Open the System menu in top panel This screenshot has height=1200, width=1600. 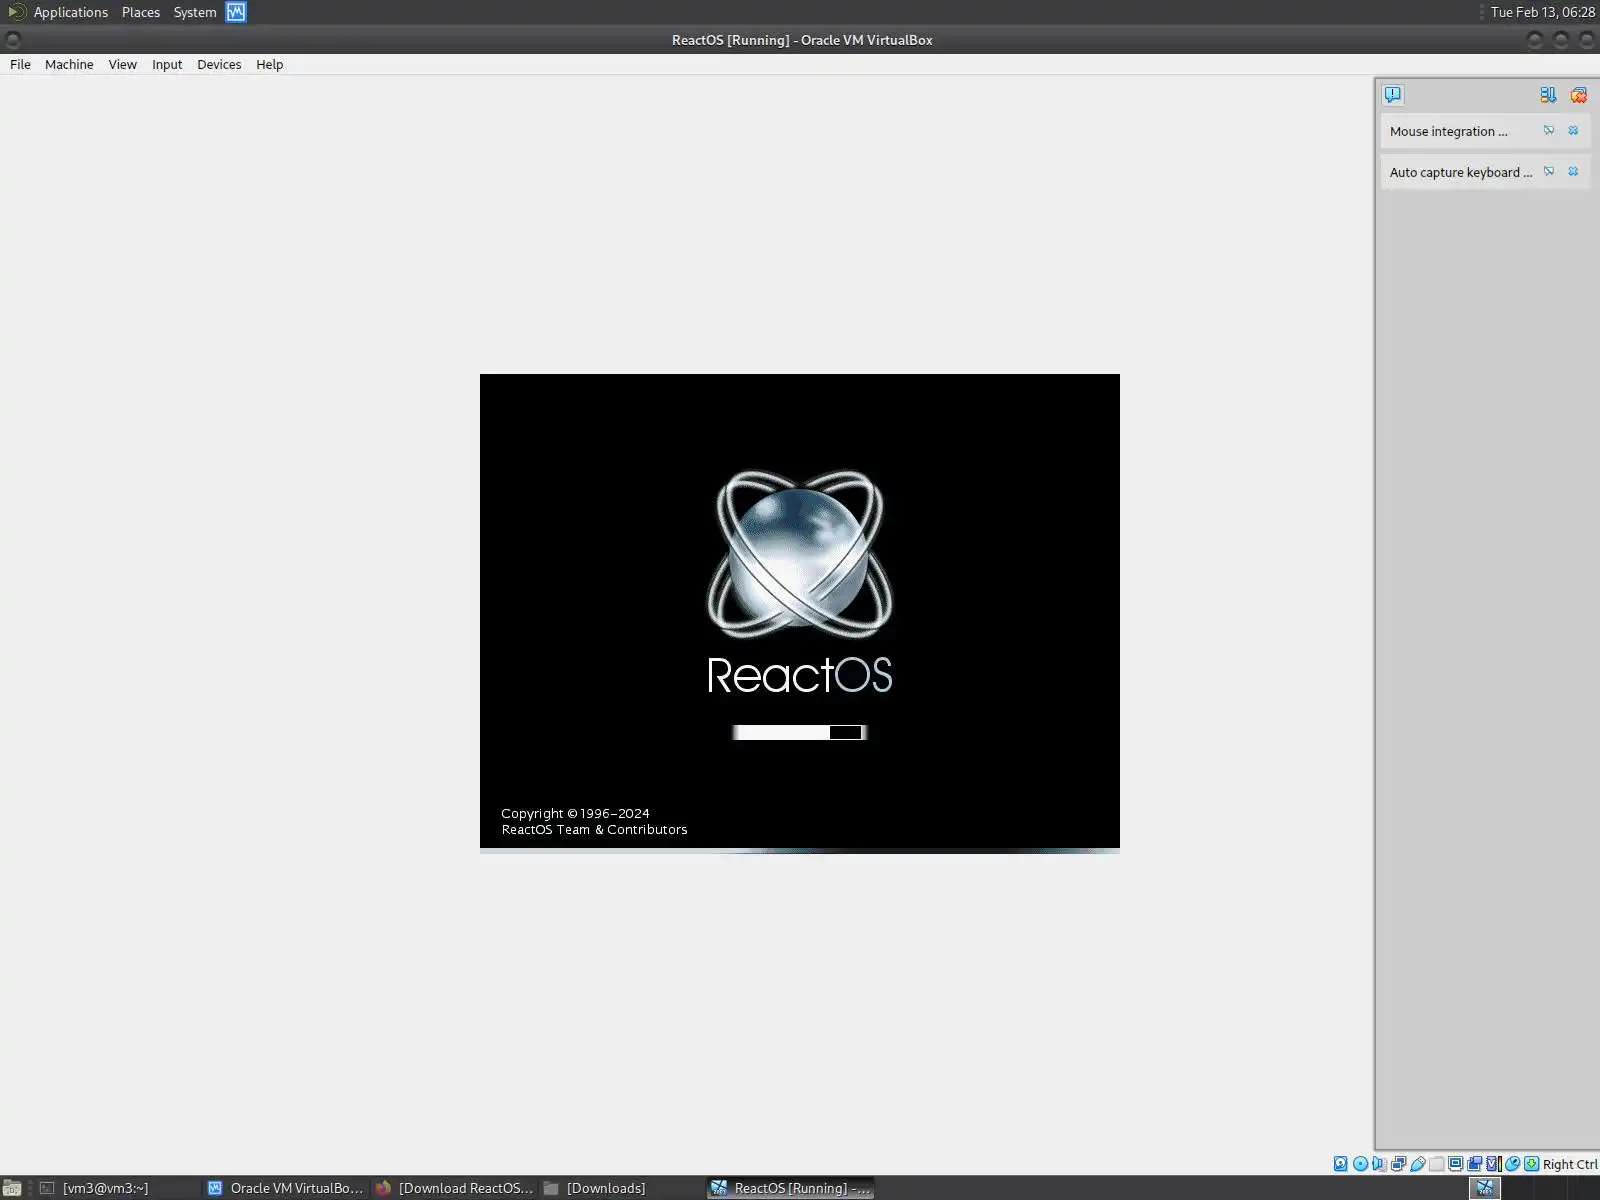(x=195, y=12)
